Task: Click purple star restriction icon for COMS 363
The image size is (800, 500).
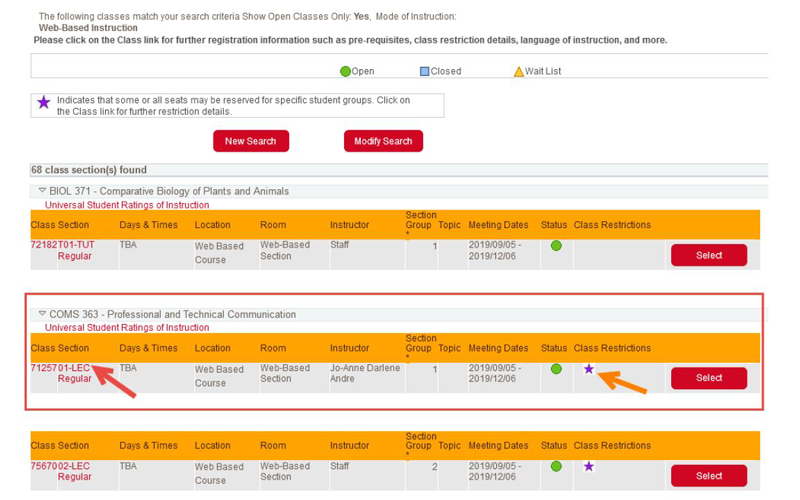Action: pos(589,369)
